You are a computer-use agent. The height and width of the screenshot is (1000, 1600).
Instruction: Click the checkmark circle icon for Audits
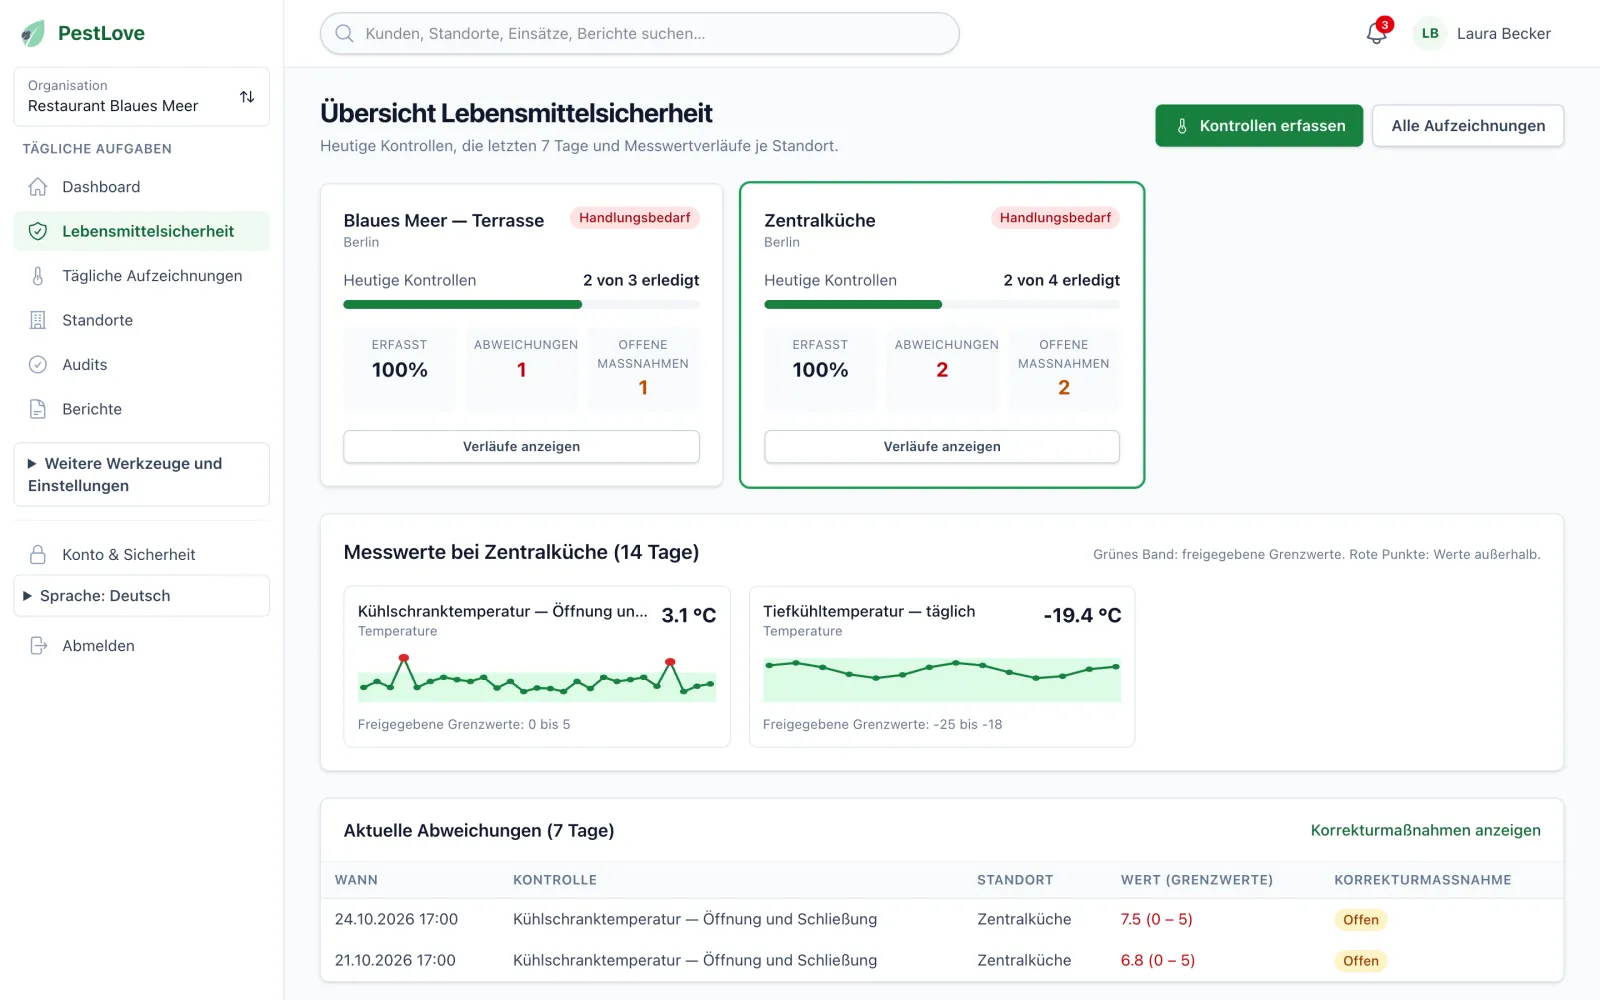(38, 365)
